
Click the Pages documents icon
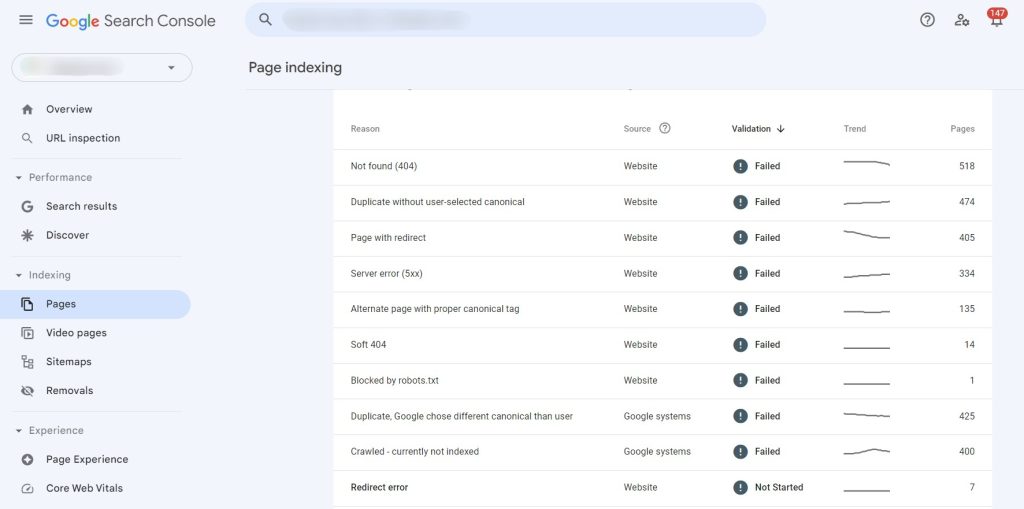tap(27, 304)
